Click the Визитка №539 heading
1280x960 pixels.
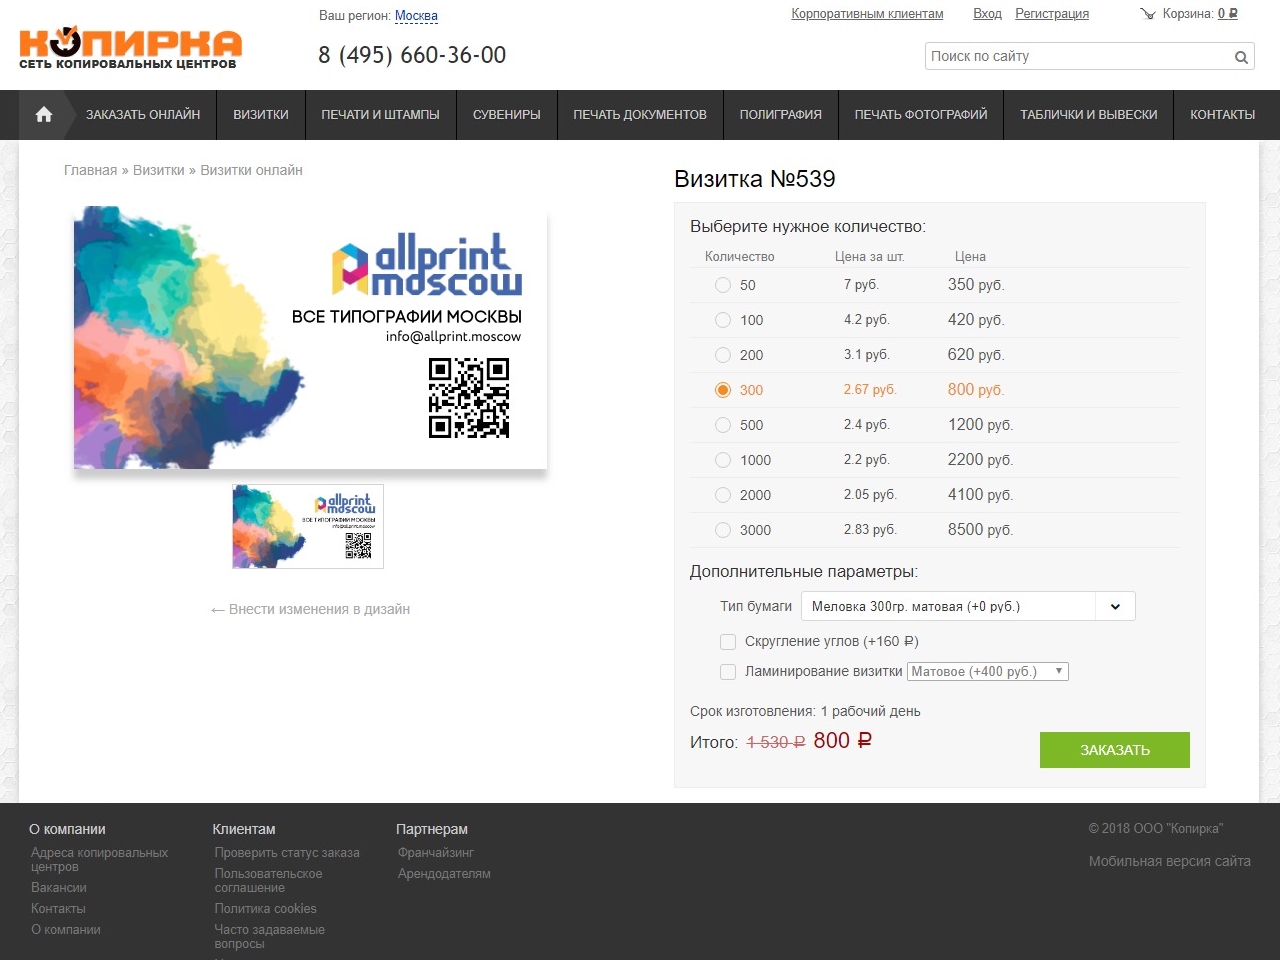(755, 179)
